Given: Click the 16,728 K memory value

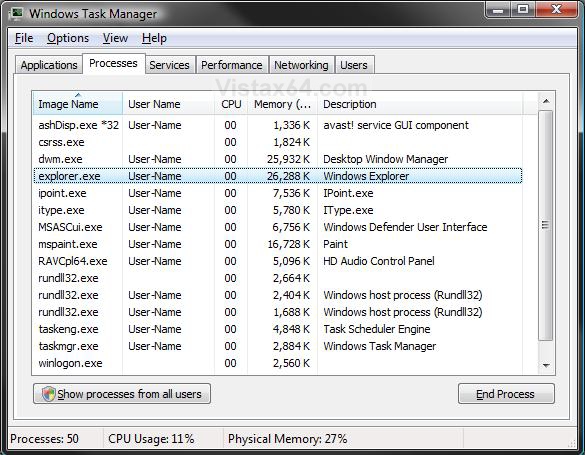Looking at the screenshot, I should (x=289, y=244).
